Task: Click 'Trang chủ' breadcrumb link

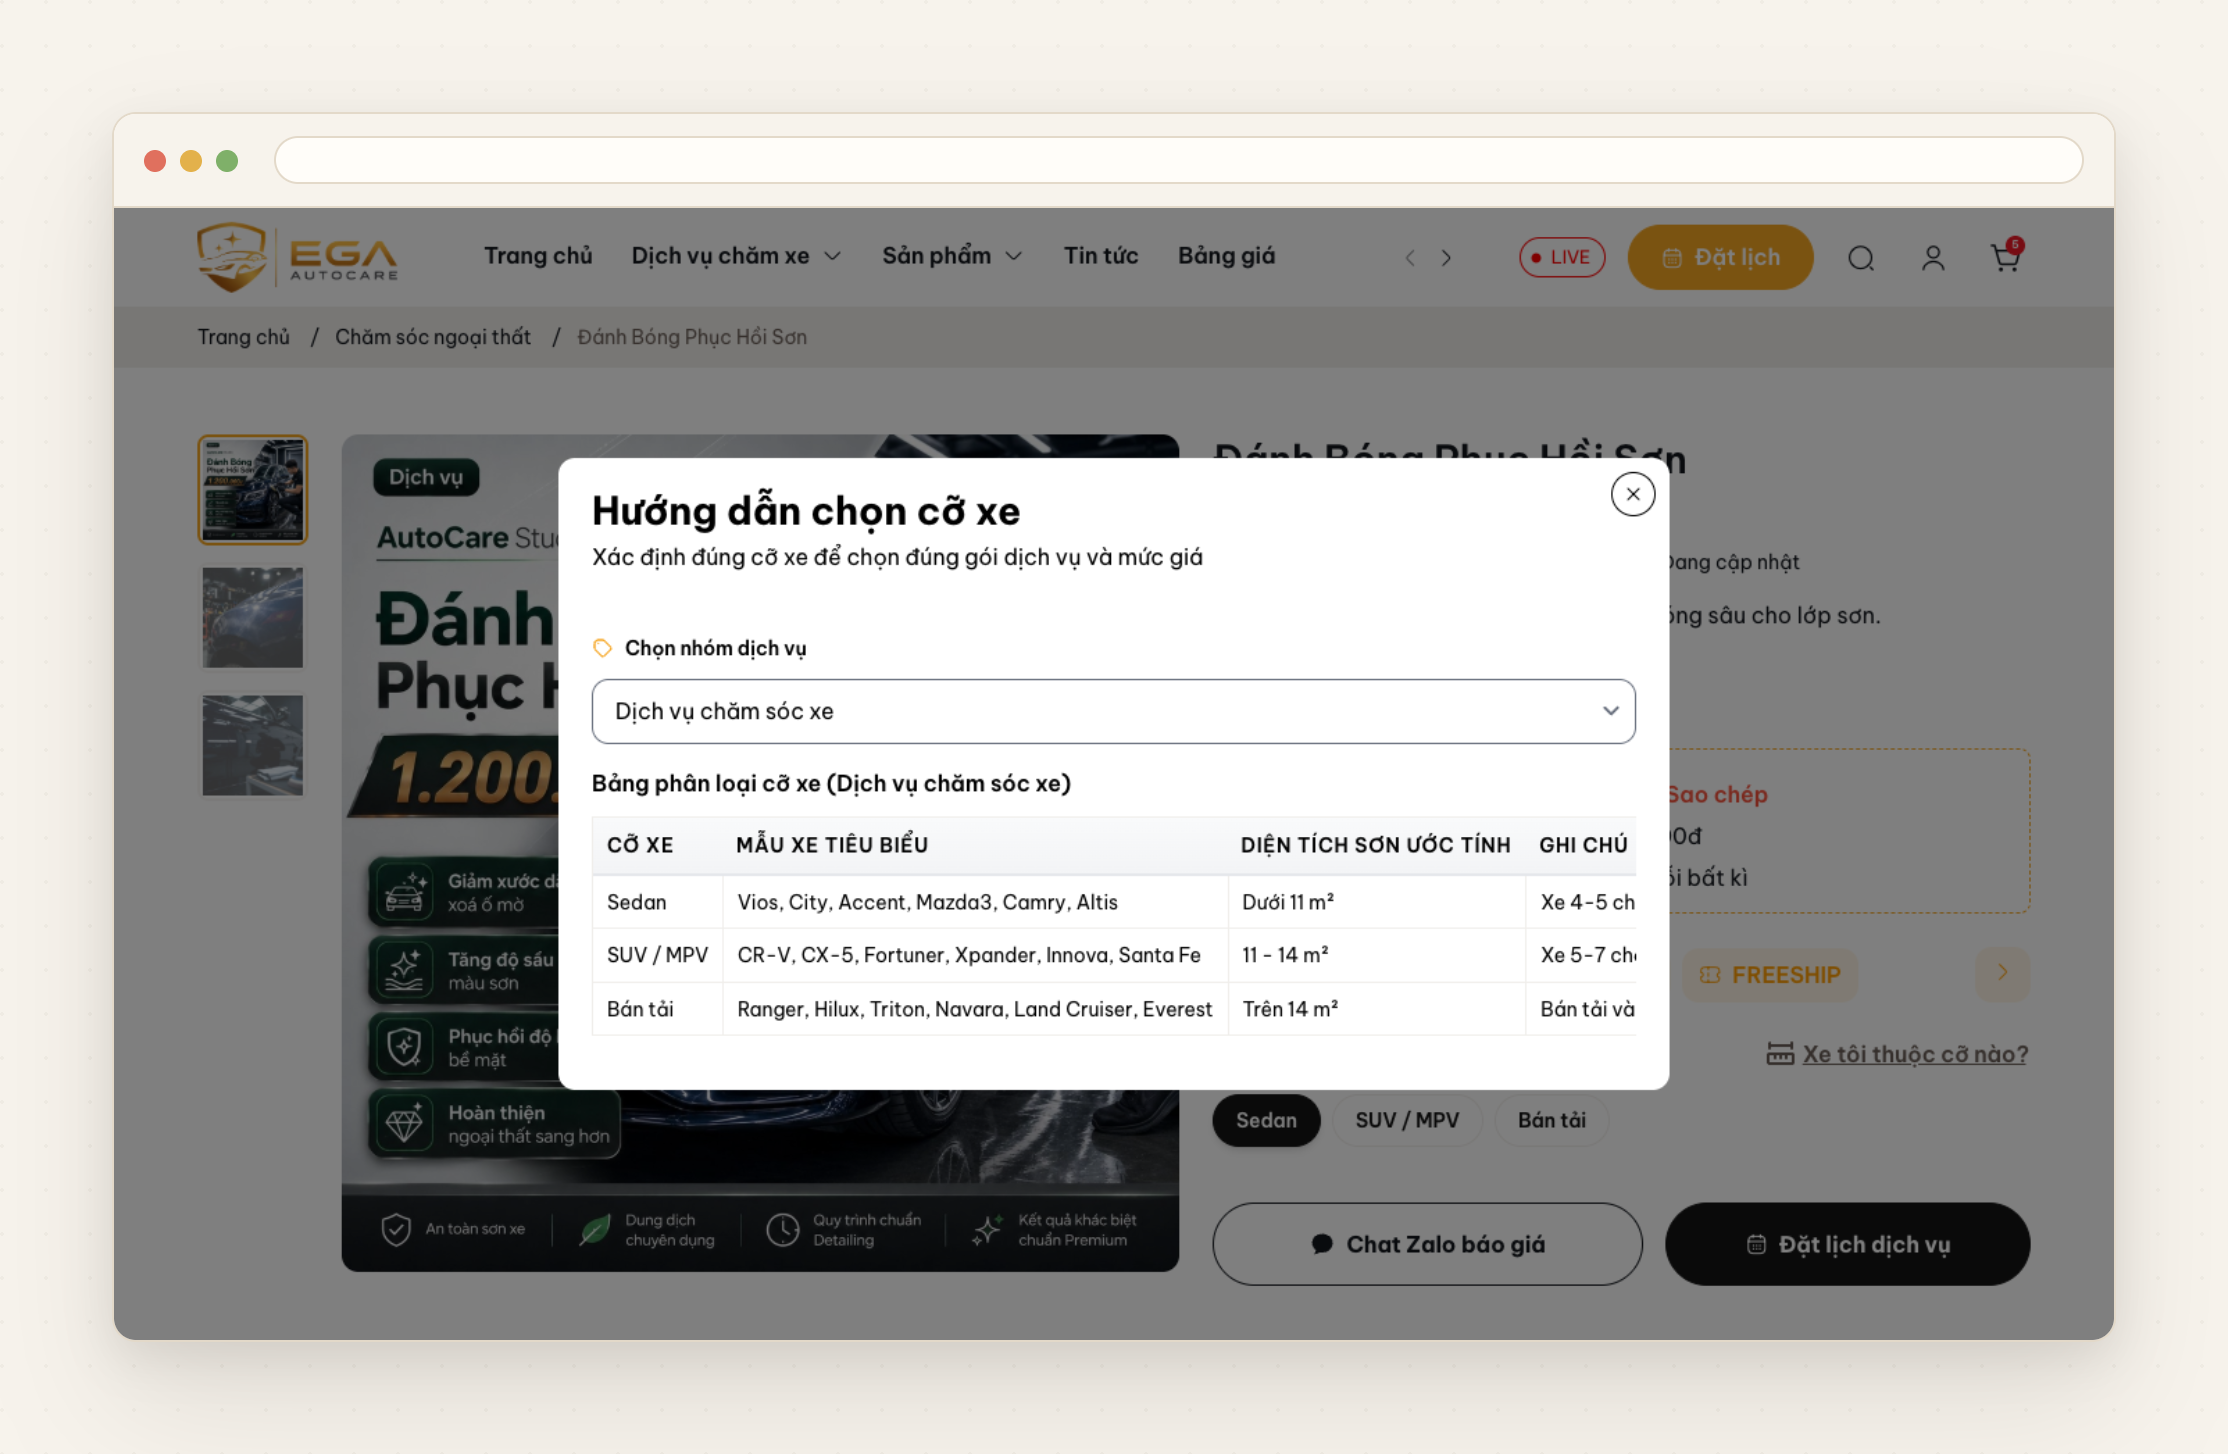Action: click(243, 337)
